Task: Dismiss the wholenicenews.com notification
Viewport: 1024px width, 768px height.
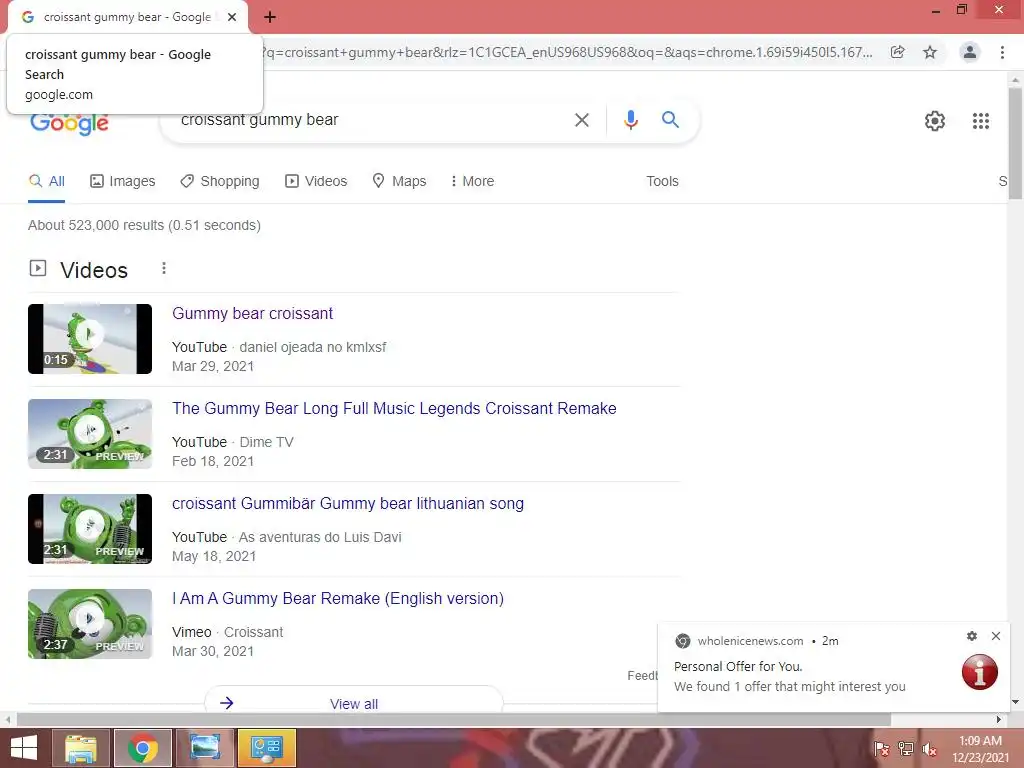Action: pos(995,636)
